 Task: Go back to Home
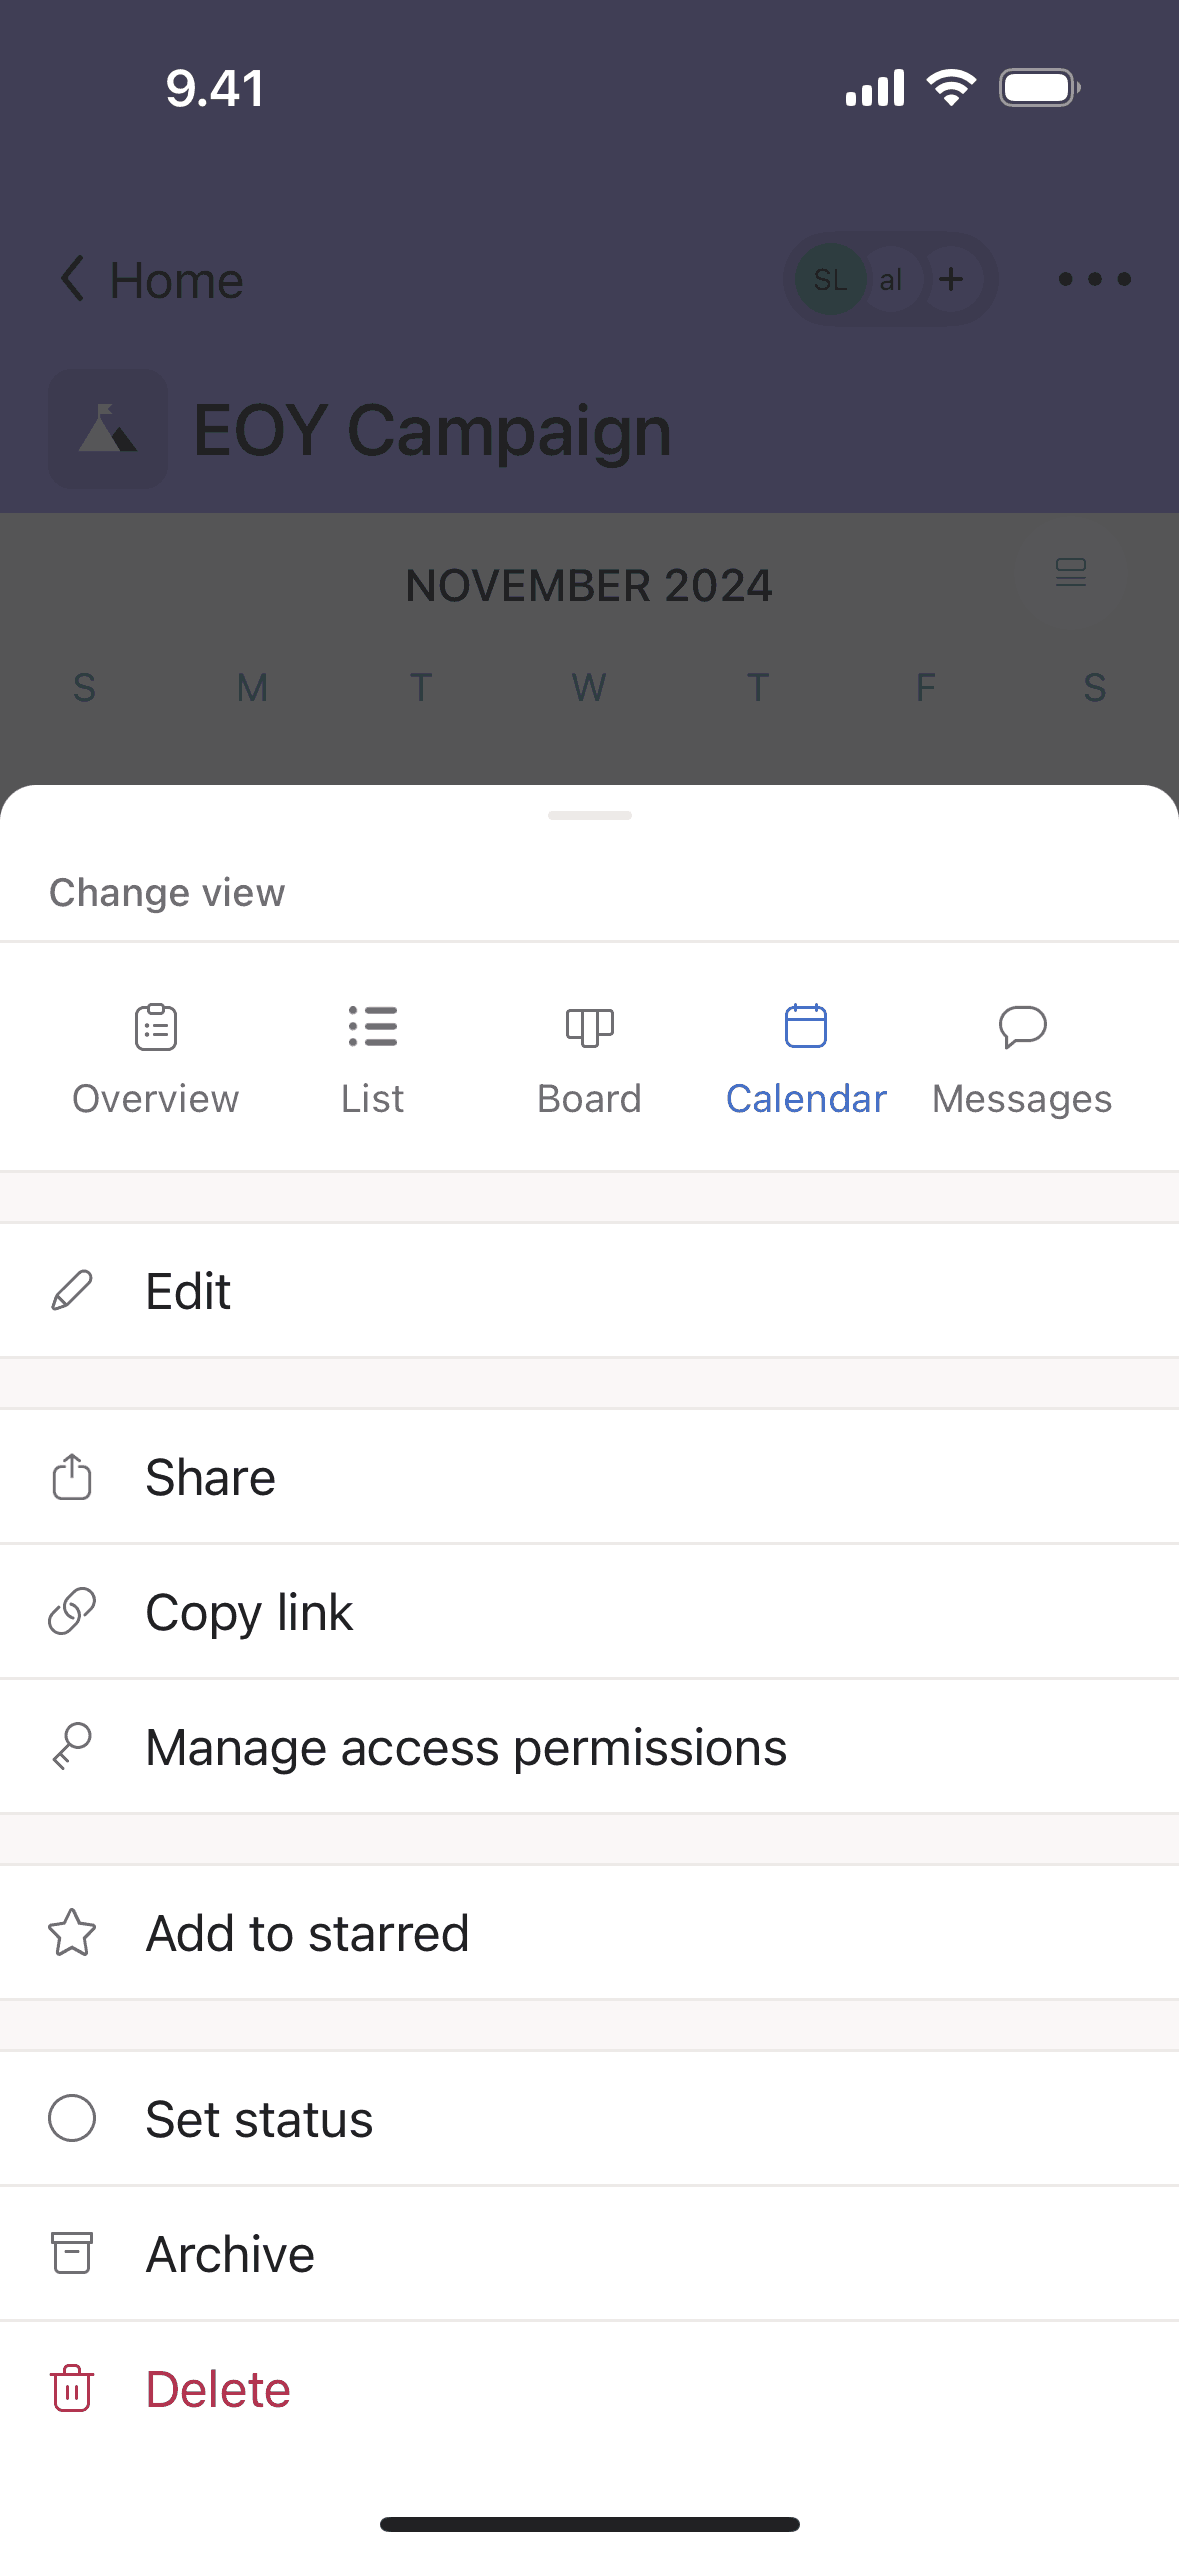click(x=152, y=280)
